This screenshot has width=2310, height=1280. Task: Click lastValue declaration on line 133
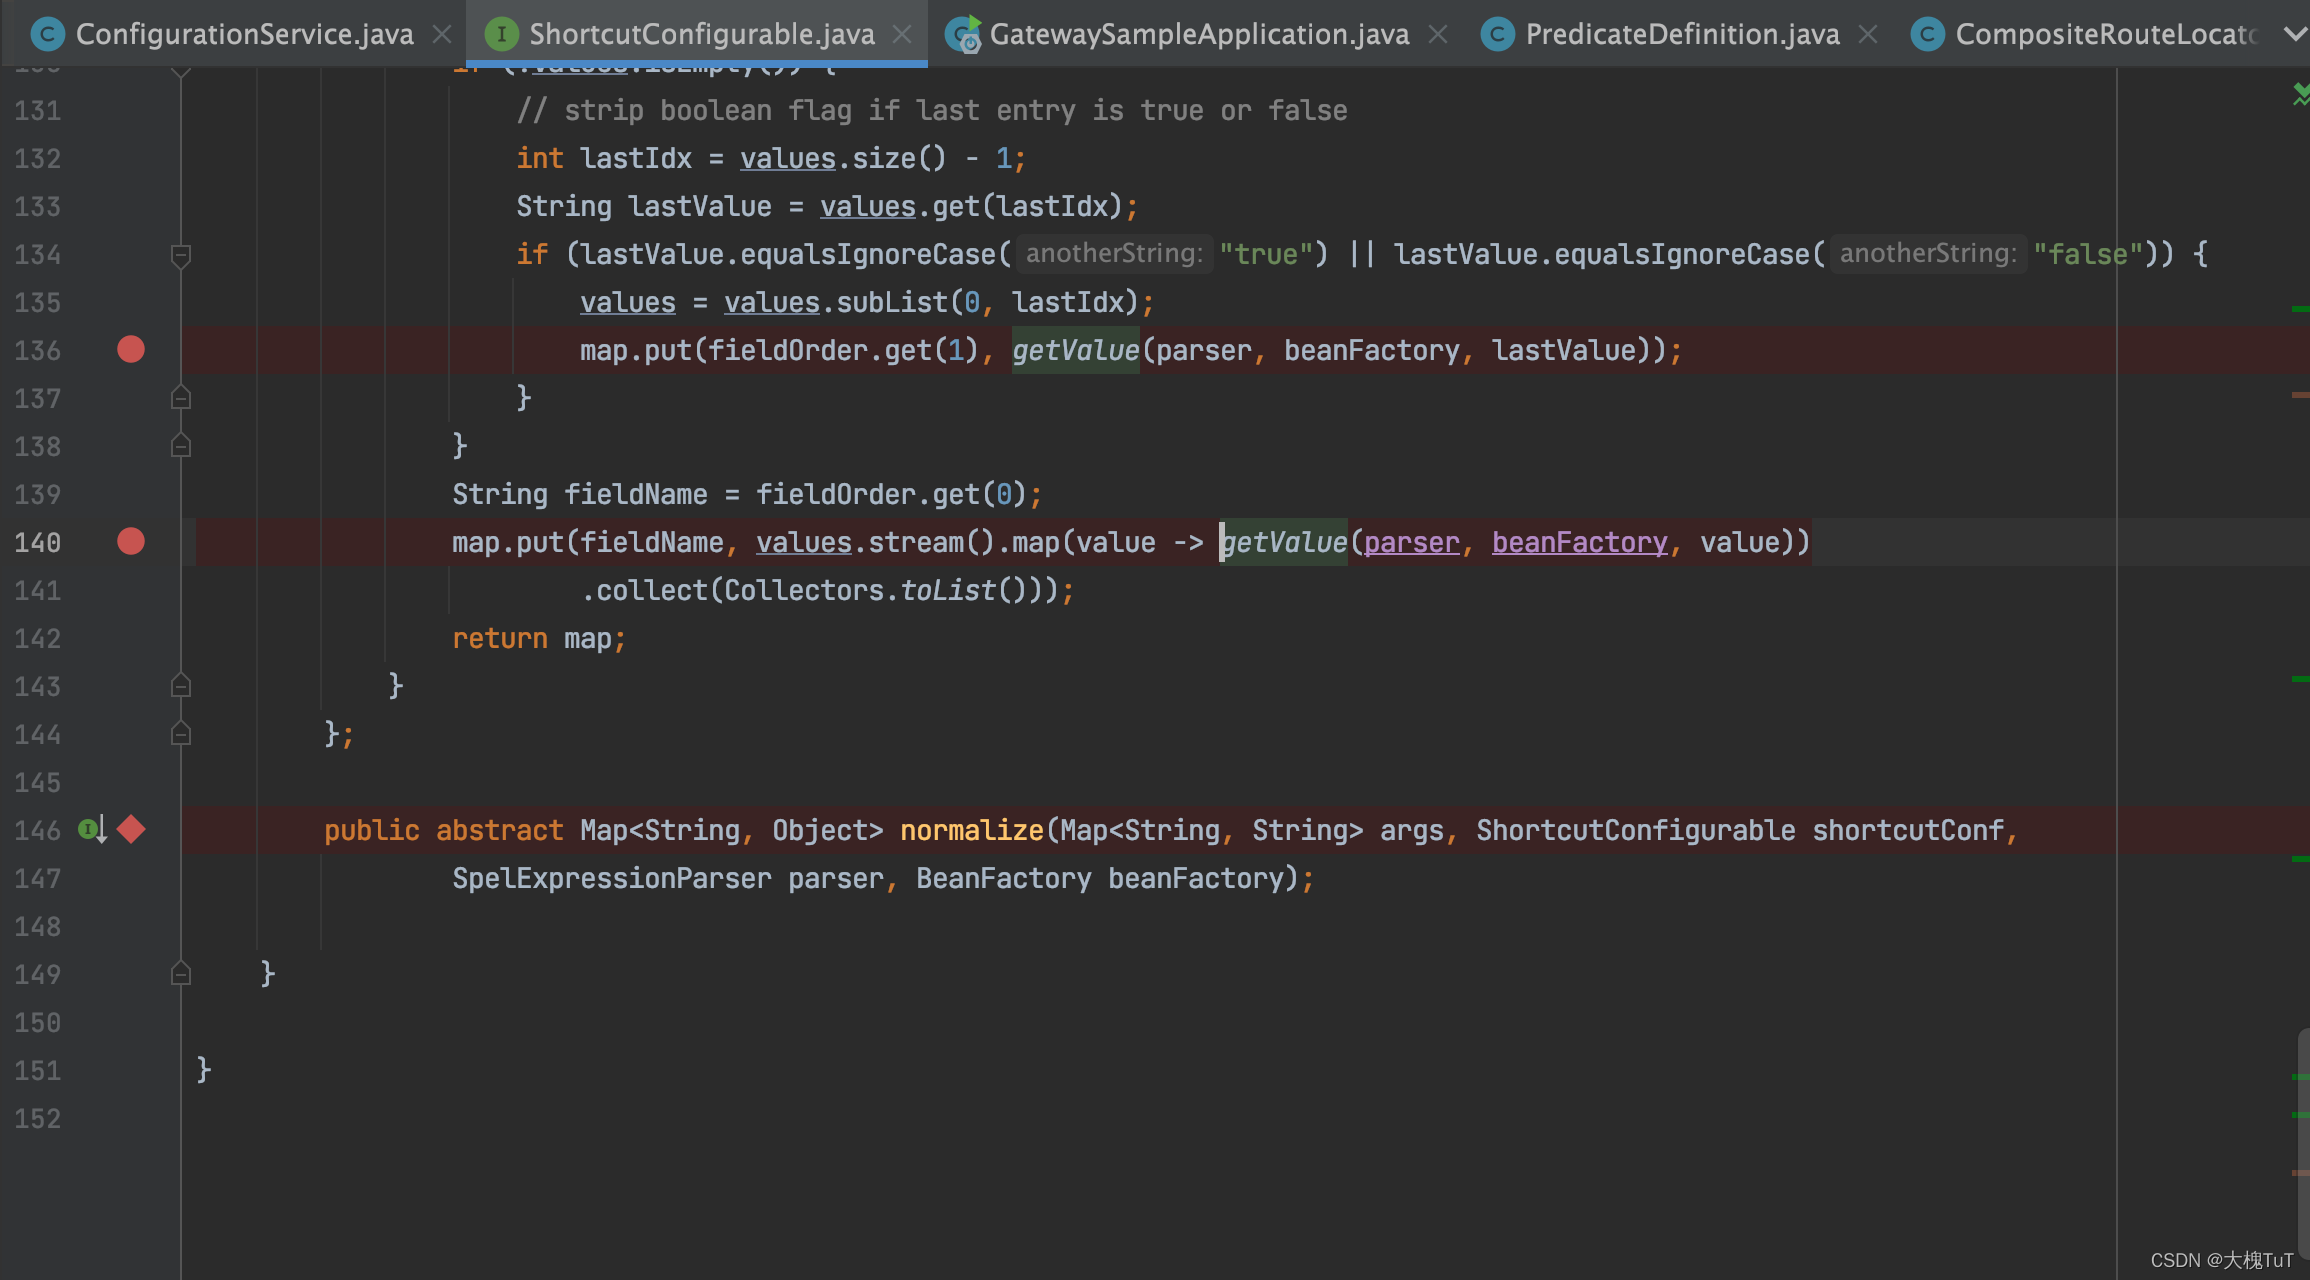coord(700,206)
